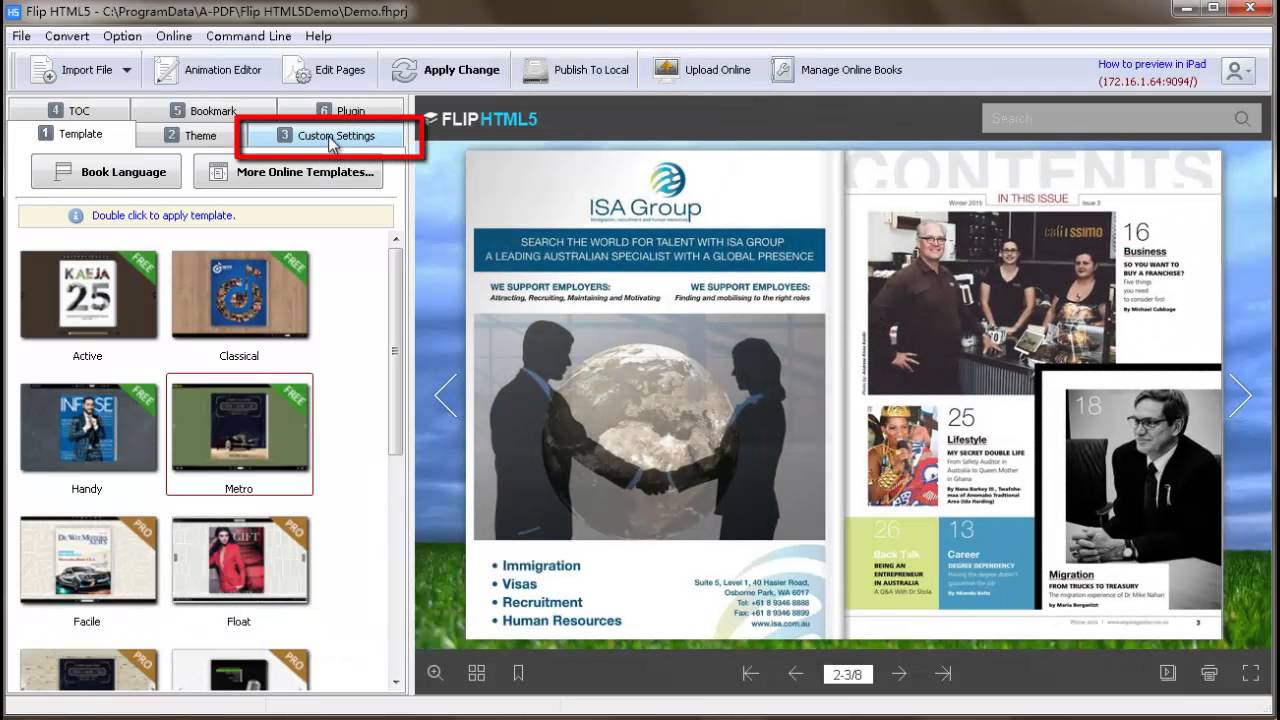The width and height of the screenshot is (1280, 720).
Task: Click the zoom in icon
Action: click(435, 673)
